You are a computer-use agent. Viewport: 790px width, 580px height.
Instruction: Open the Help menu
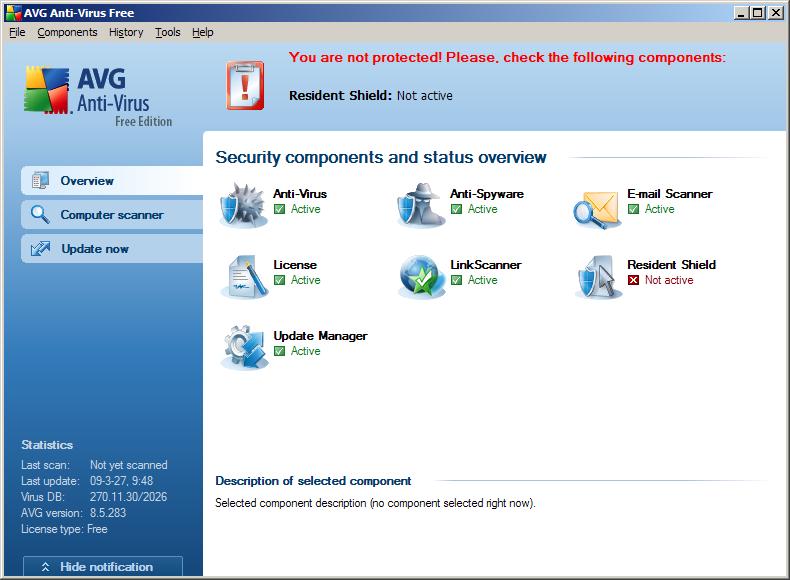pyautogui.click(x=203, y=32)
